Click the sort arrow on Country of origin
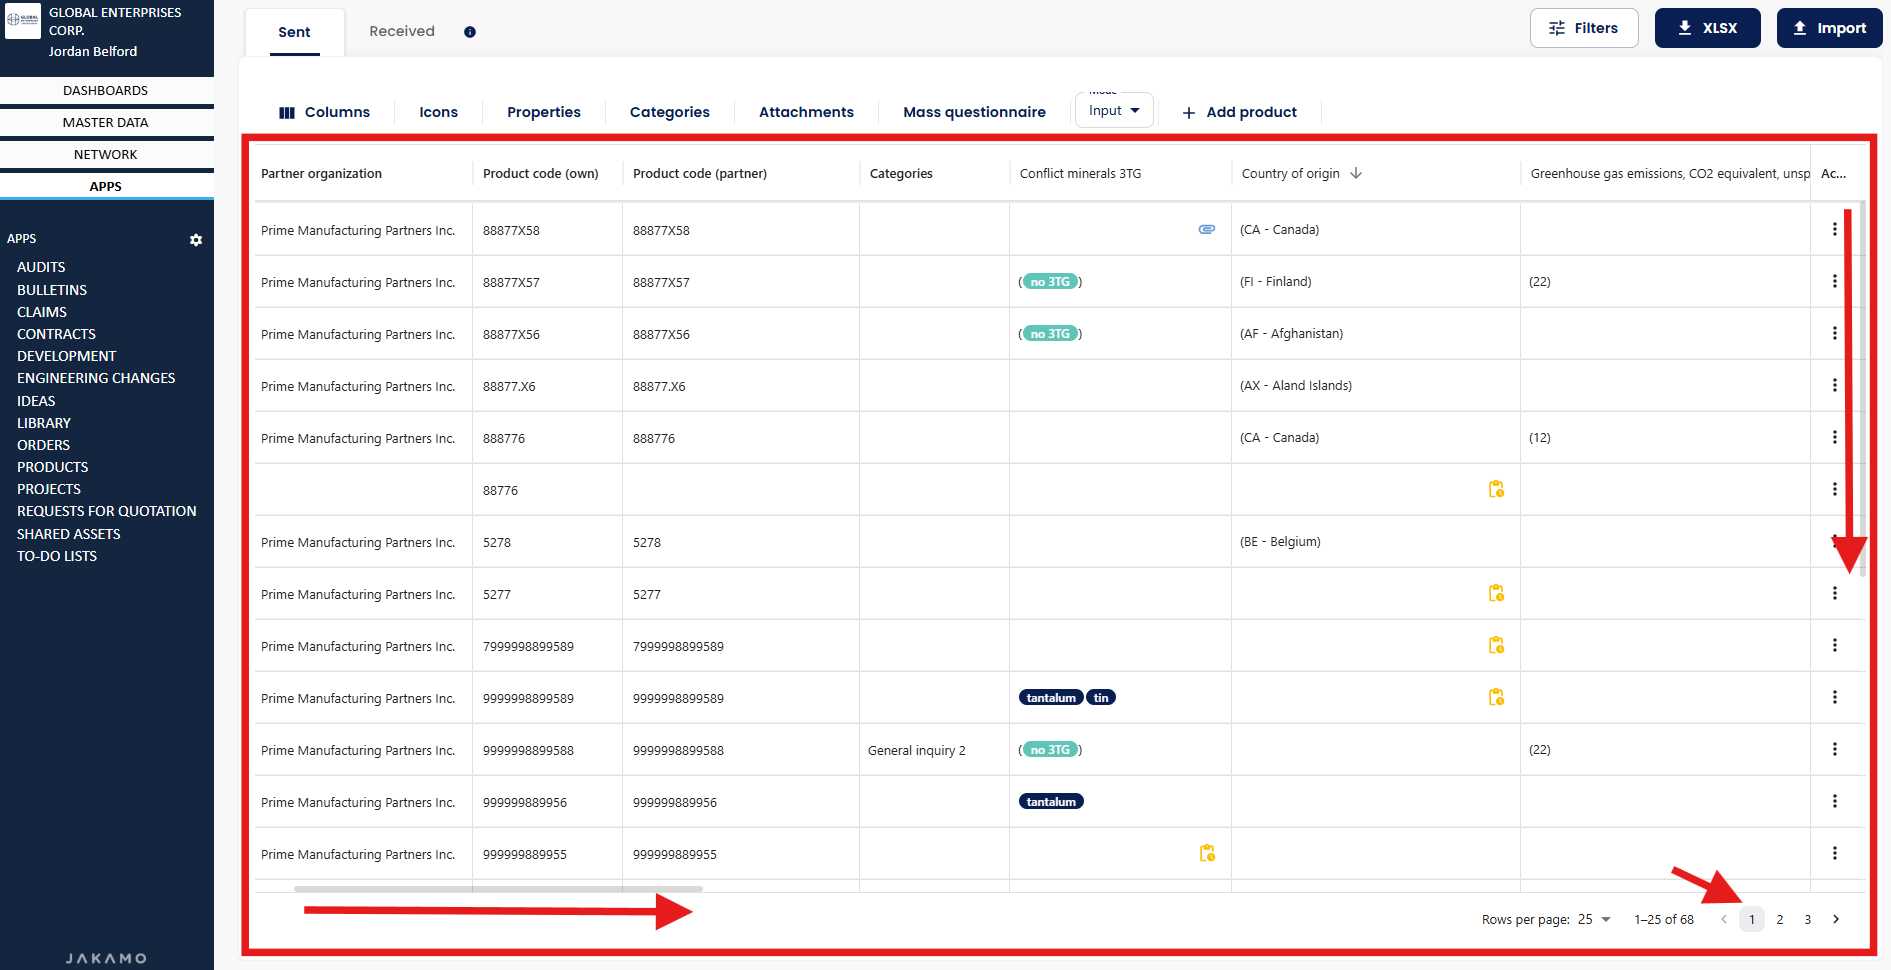1891x970 pixels. coord(1356,173)
